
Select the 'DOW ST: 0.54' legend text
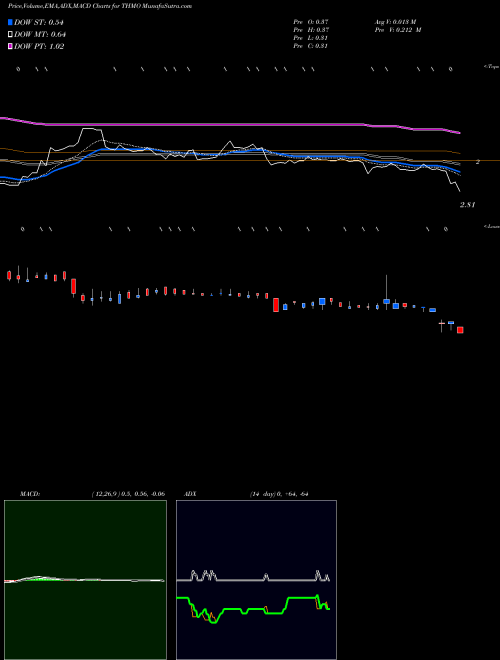[x=38, y=22]
